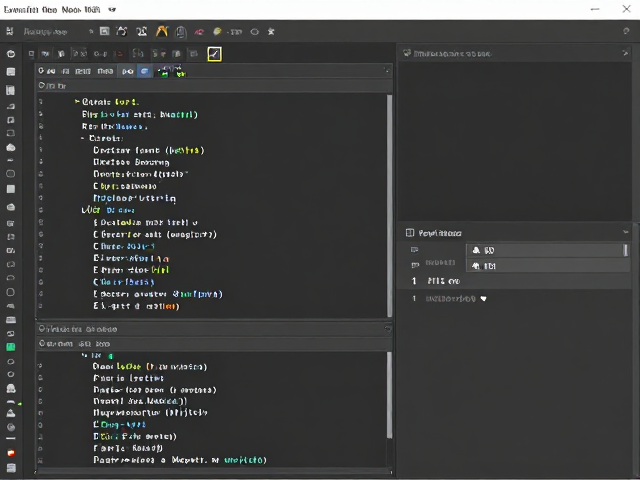Select the first tab label in the editor tab row
The height and width of the screenshot is (480, 640).
click(x=47, y=71)
